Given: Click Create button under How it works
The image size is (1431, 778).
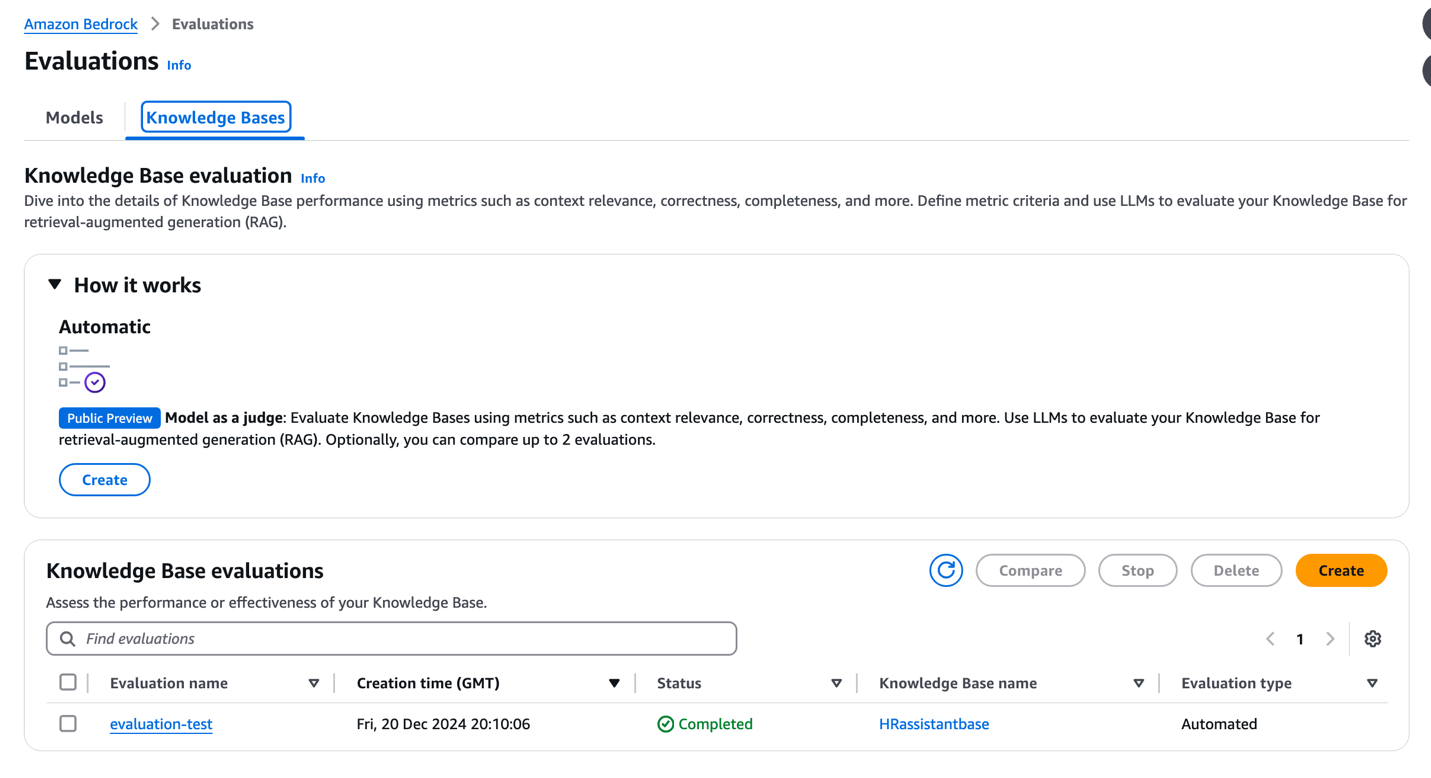Looking at the screenshot, I should [x=105, y=480].
